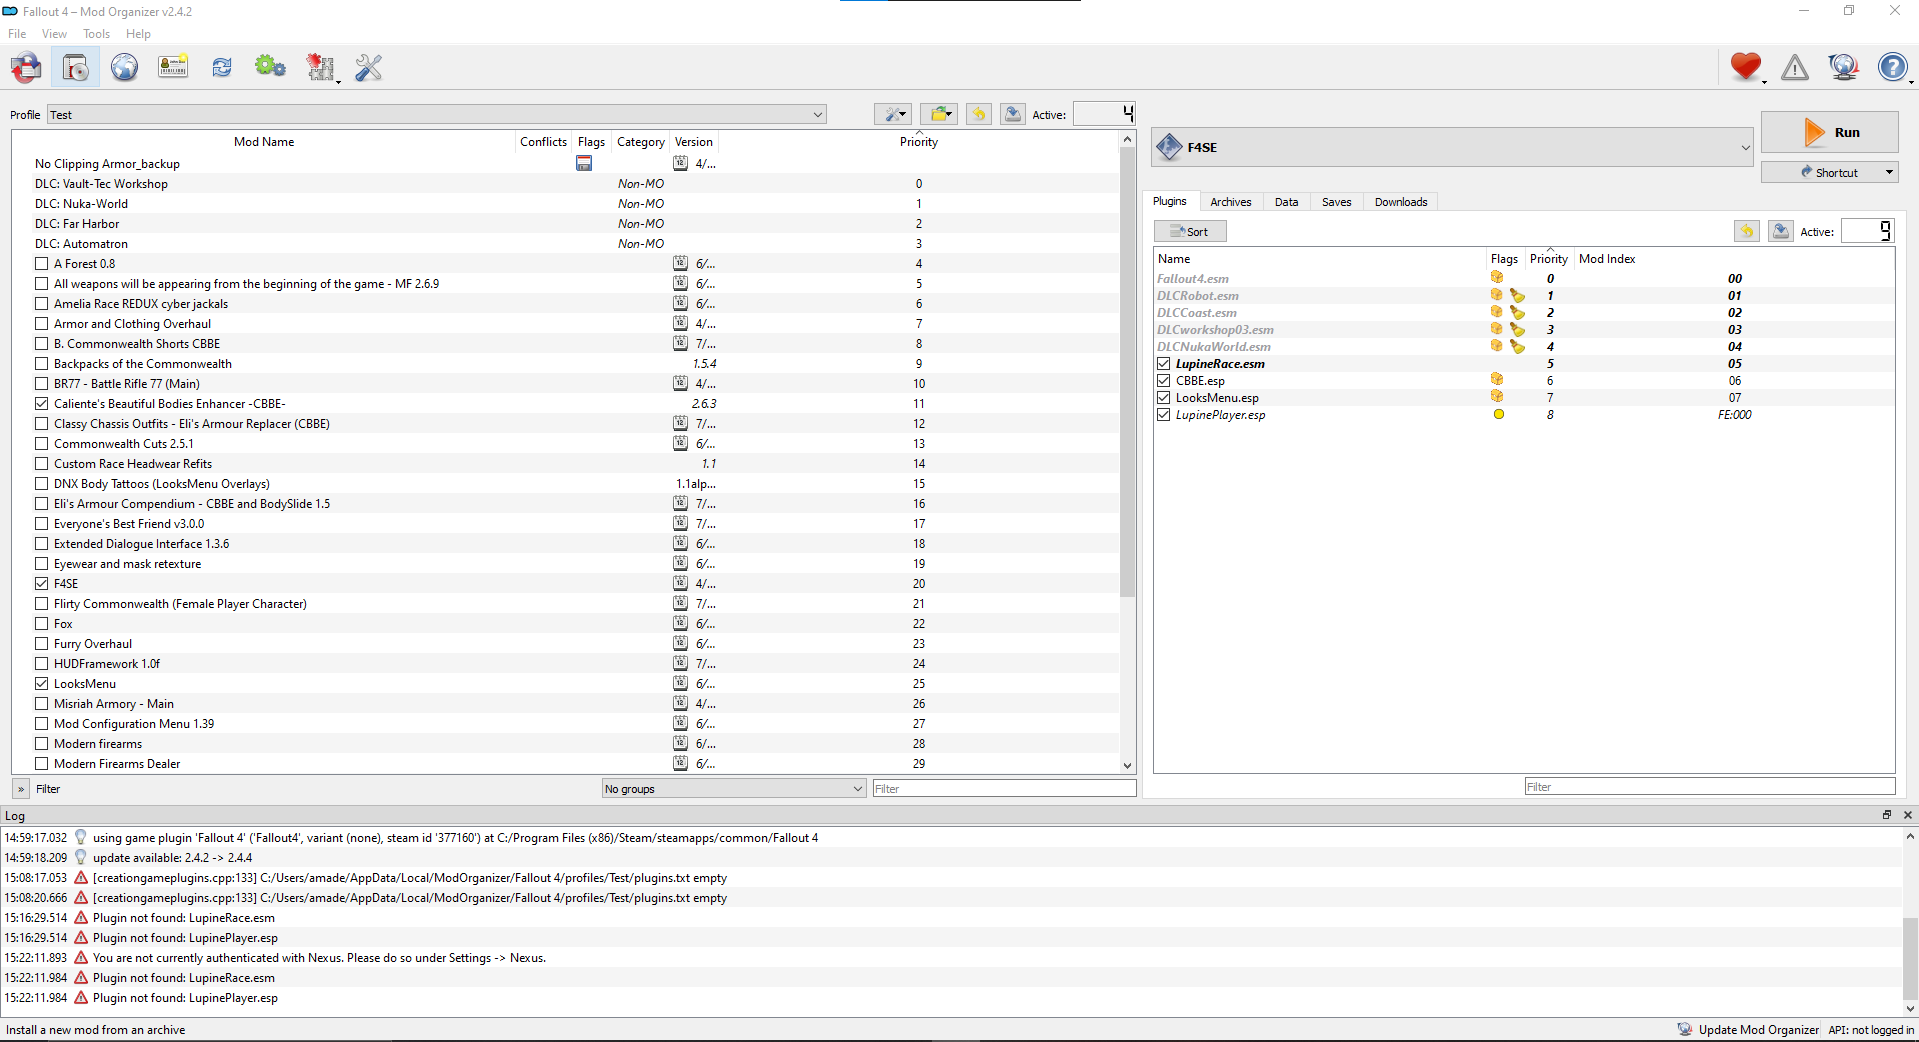The image size is (1919, 1042).
Task: Click the flag icon for CBBE.esp
Action: [x=1497, y=380]
